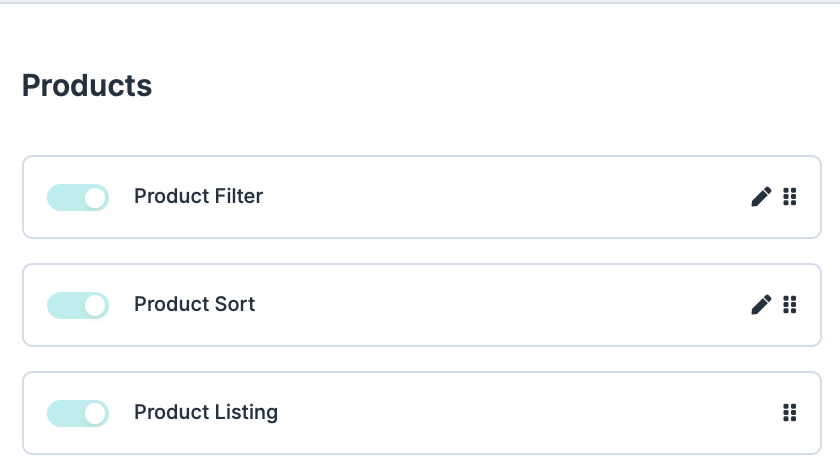Click the Product Sort reorder grip
The height and width of the screenshot is (468, 840).
click(x=789, y=304)
